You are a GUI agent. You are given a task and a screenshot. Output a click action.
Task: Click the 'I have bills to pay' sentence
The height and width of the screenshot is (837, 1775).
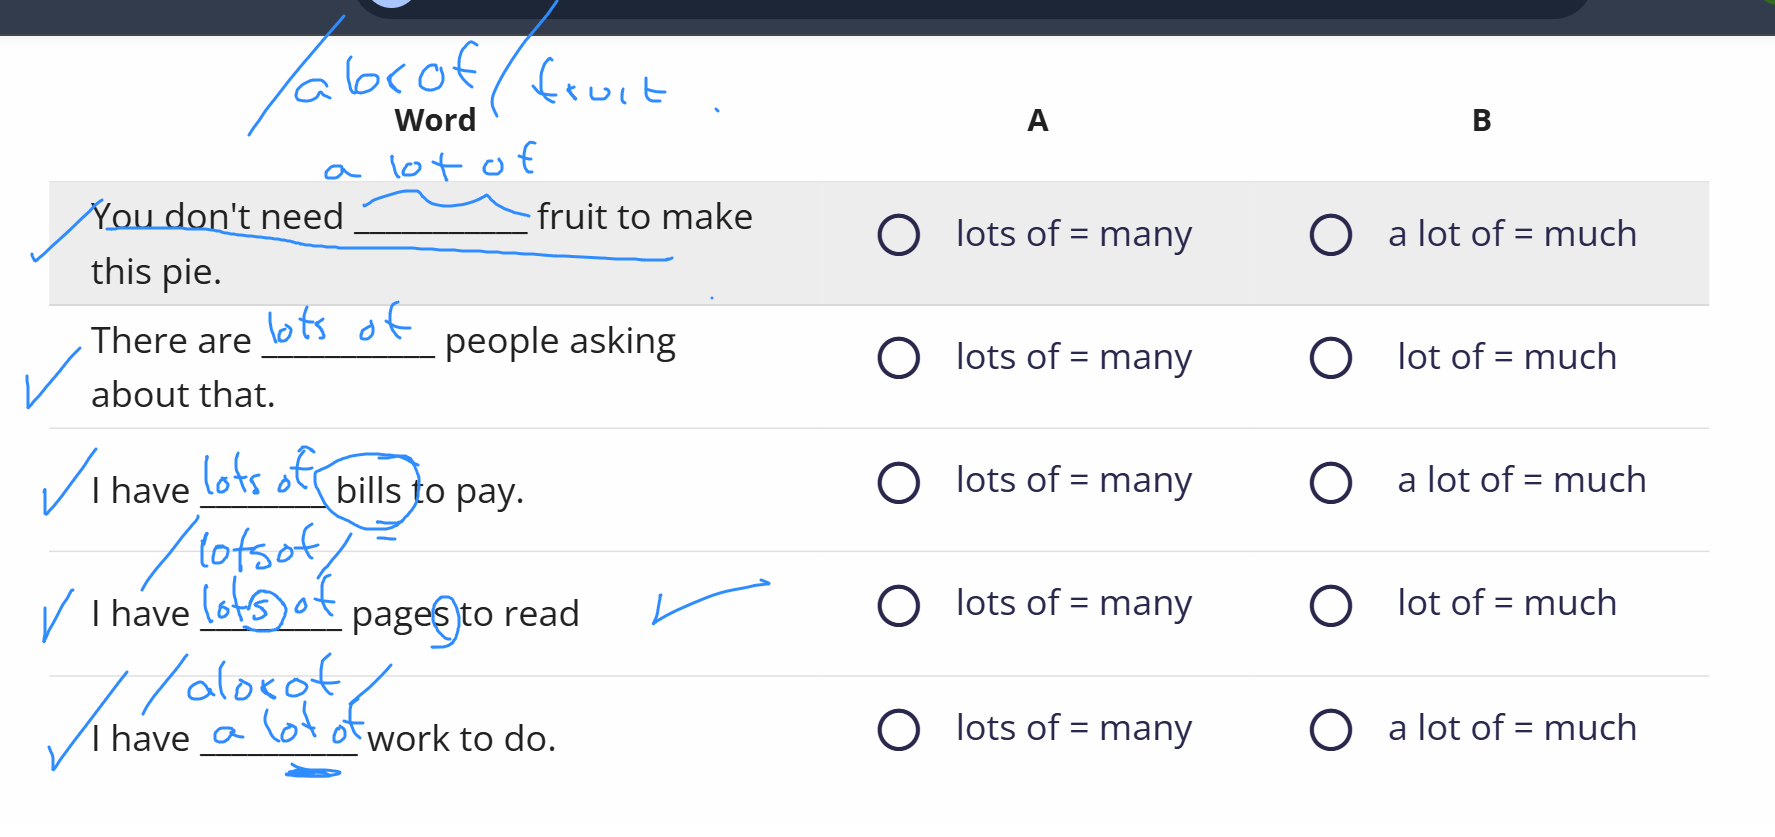(x=307, y=490)
